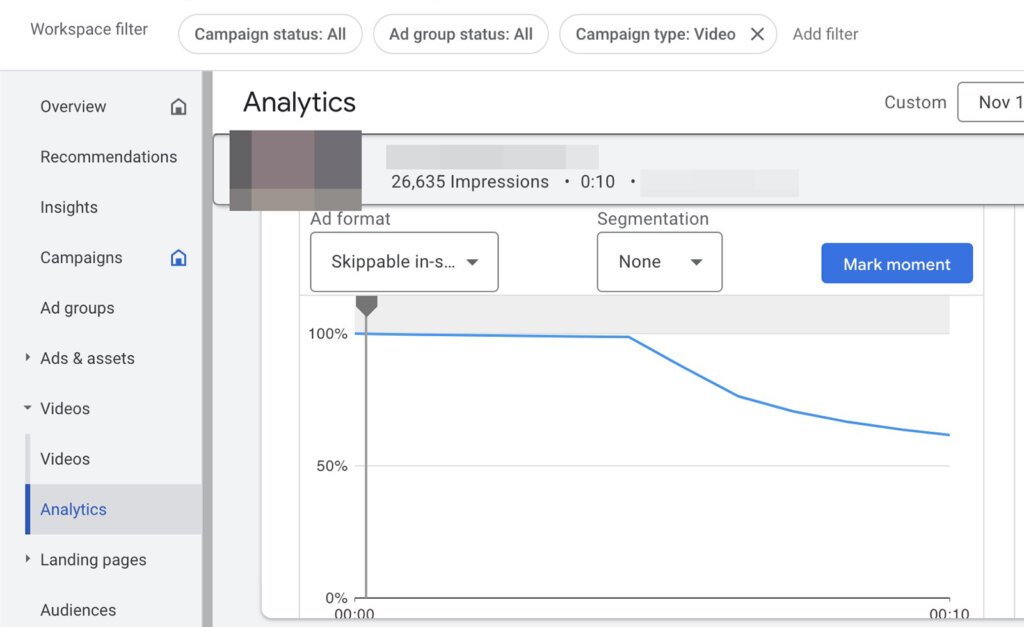Viewport: 1024px width, 627px height.
Task: Click the Add filter option
Action: (x=825, y=33)
